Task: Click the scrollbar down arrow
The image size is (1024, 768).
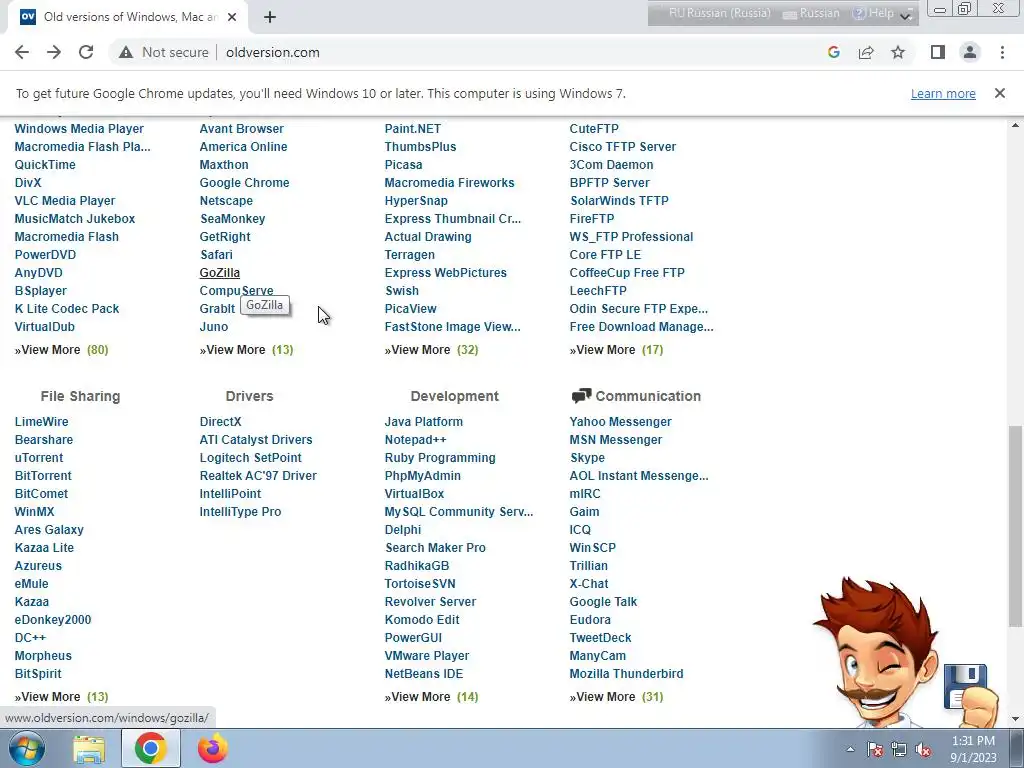Action: click(x=1015, y=719)
